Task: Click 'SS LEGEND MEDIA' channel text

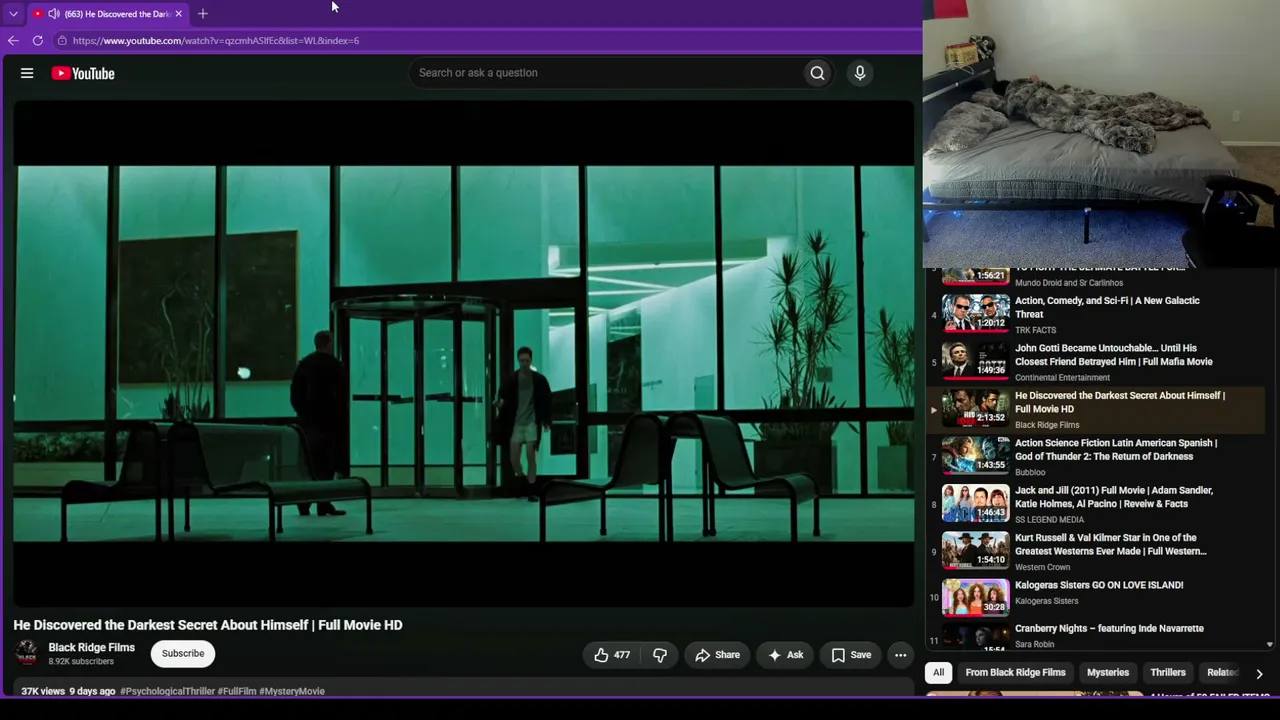Action: (x=1049, y=520)
